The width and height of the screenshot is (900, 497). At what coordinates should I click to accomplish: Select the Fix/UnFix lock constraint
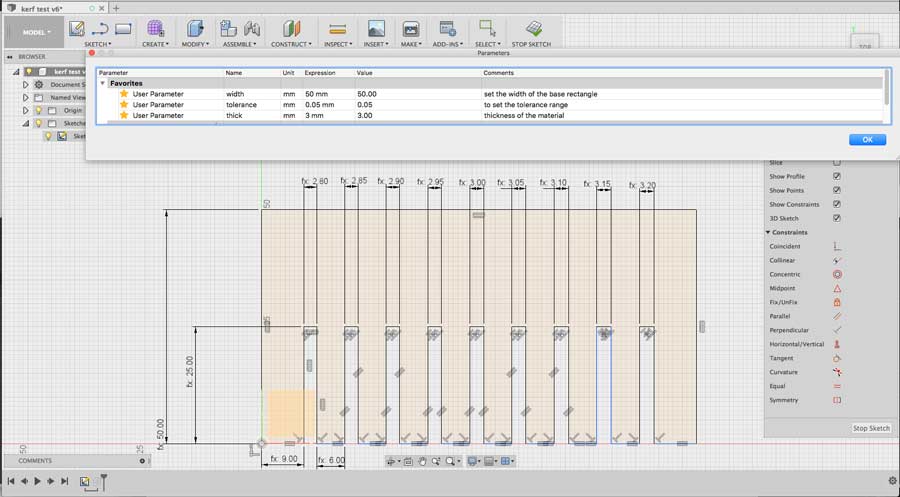[837, 302]
